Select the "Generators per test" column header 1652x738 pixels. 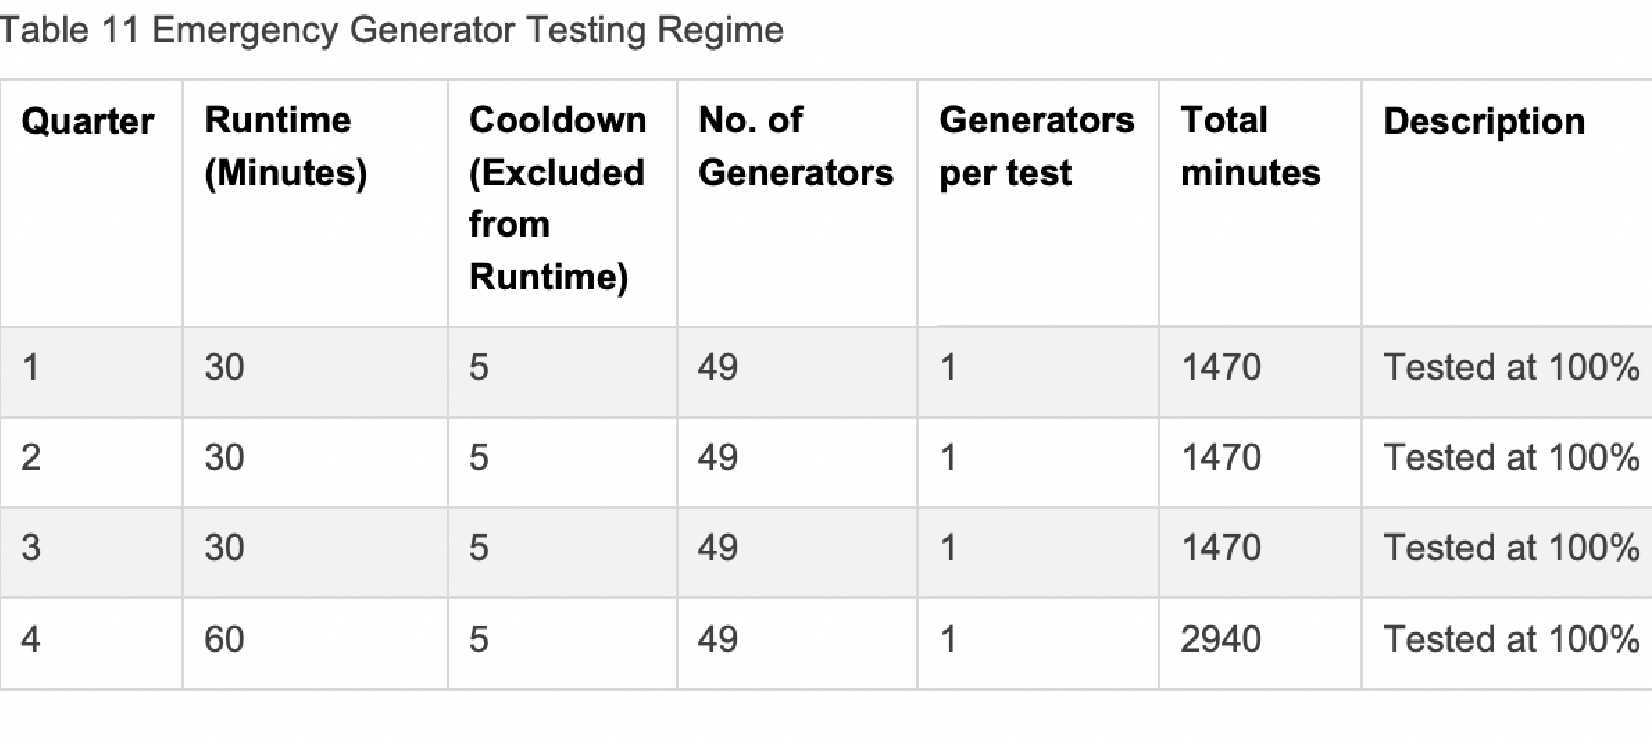tap(1036, 146)
